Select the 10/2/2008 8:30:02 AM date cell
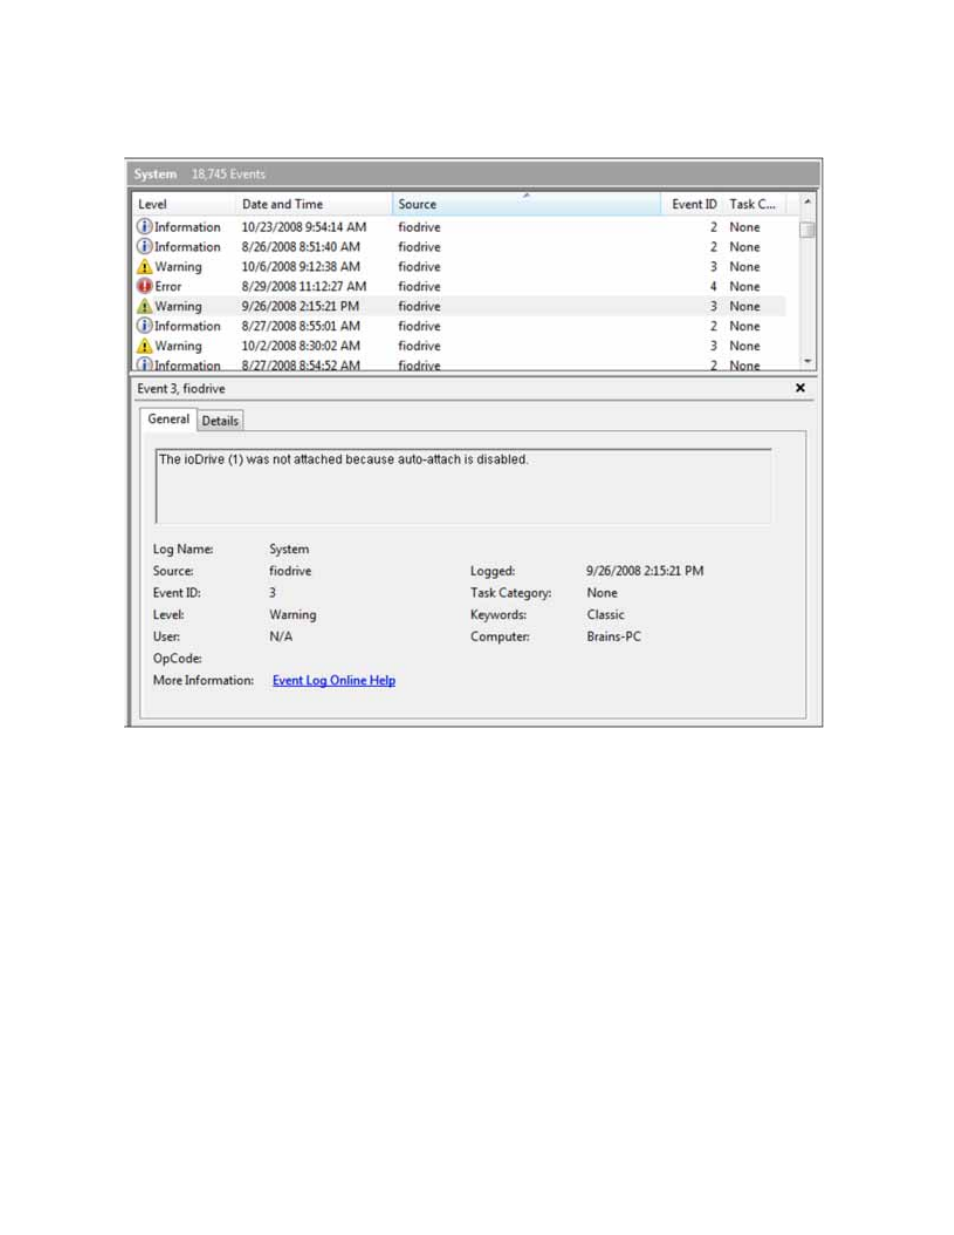The height and width of the screenshot is (1235, 954). pyautogui.click(x=301, y=346)
